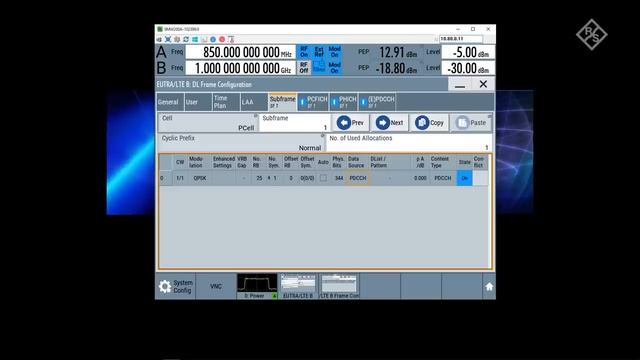The width and height of the screenshot is (640, 360).
Task: Check the Auto checkbox in allocation row
Action: 323,178
